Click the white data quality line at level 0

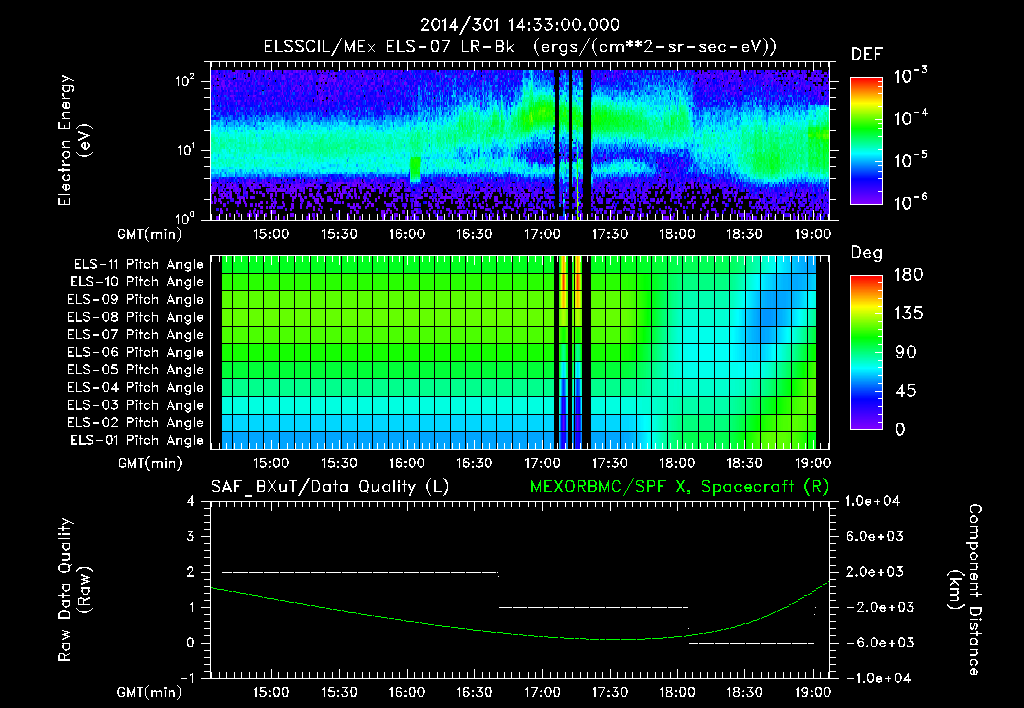(752, 643)
